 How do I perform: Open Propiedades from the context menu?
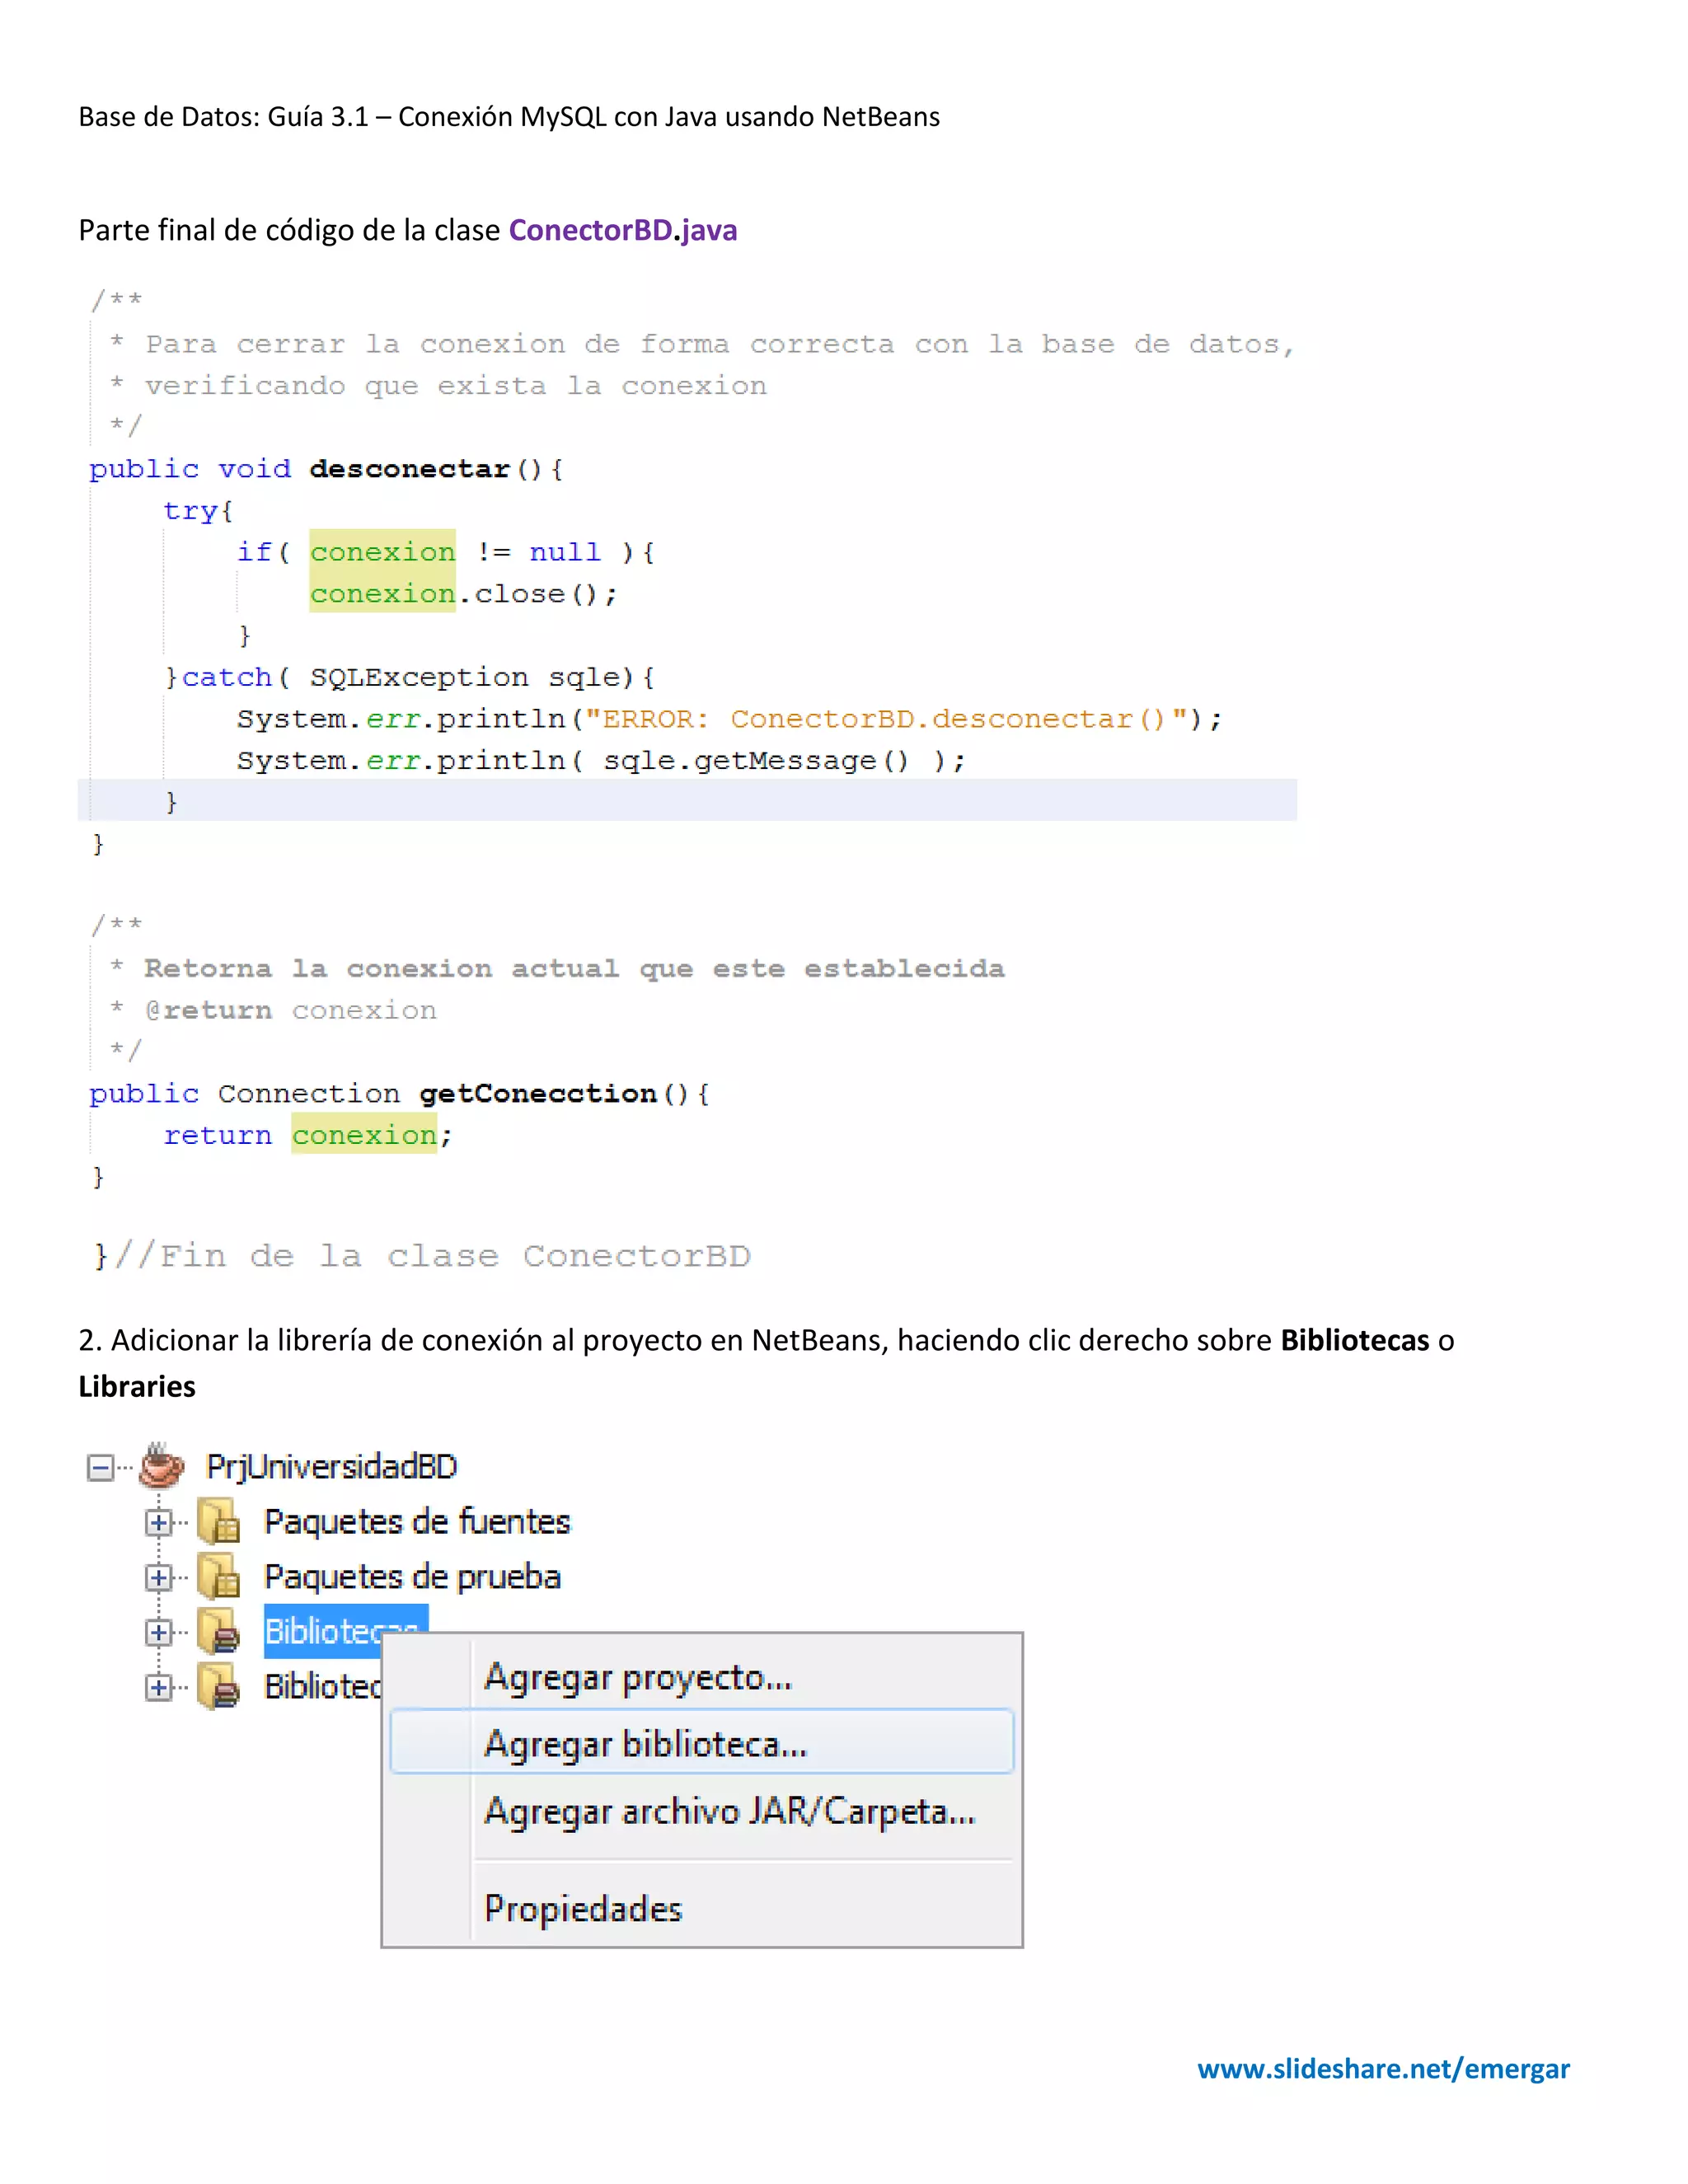pyautogui.click(x=583, y=1909)
